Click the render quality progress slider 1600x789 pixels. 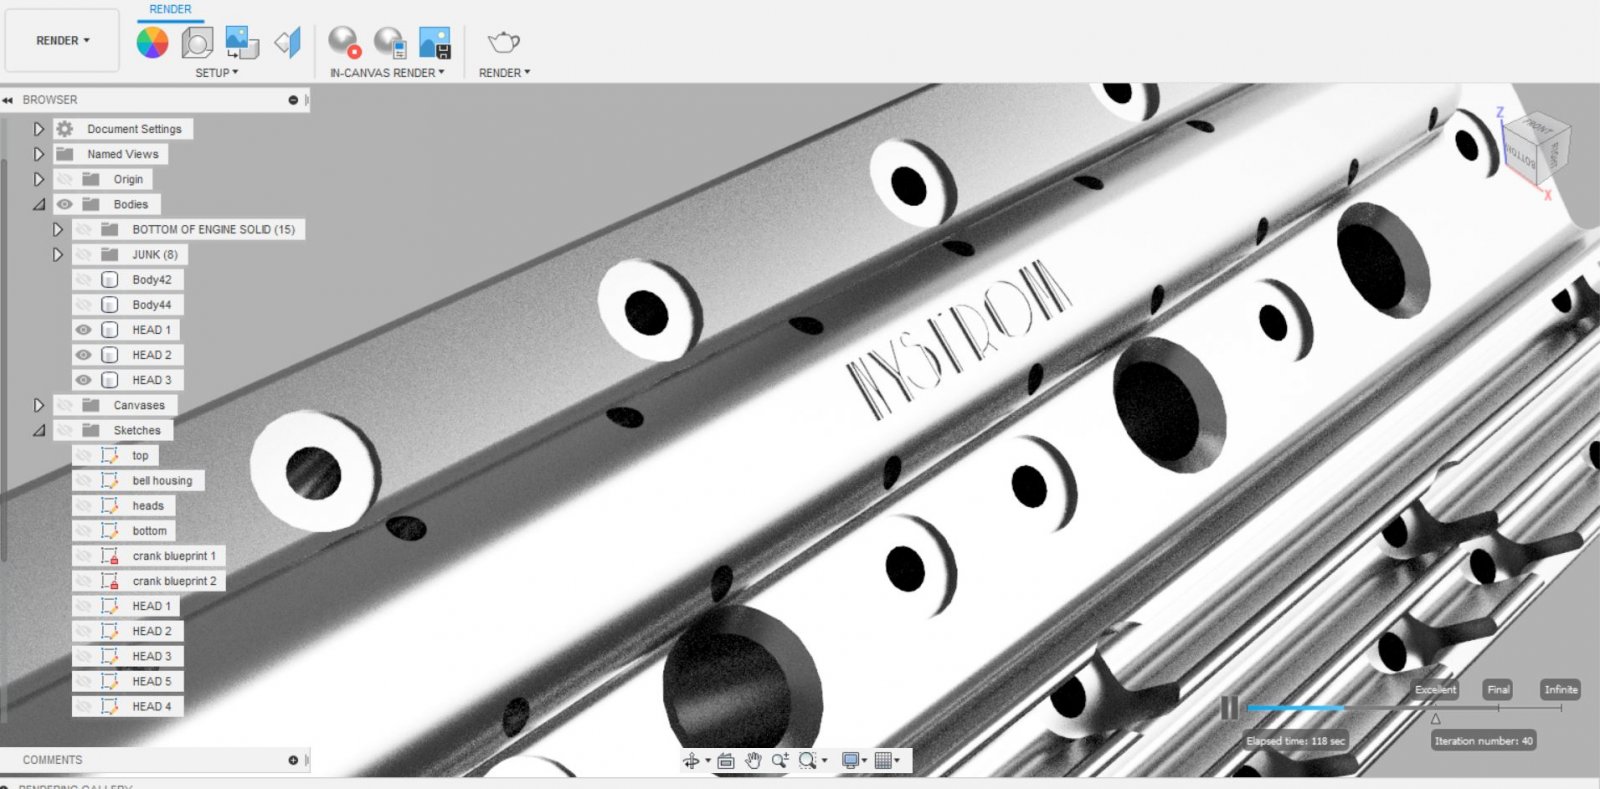tap(1403, 708)
